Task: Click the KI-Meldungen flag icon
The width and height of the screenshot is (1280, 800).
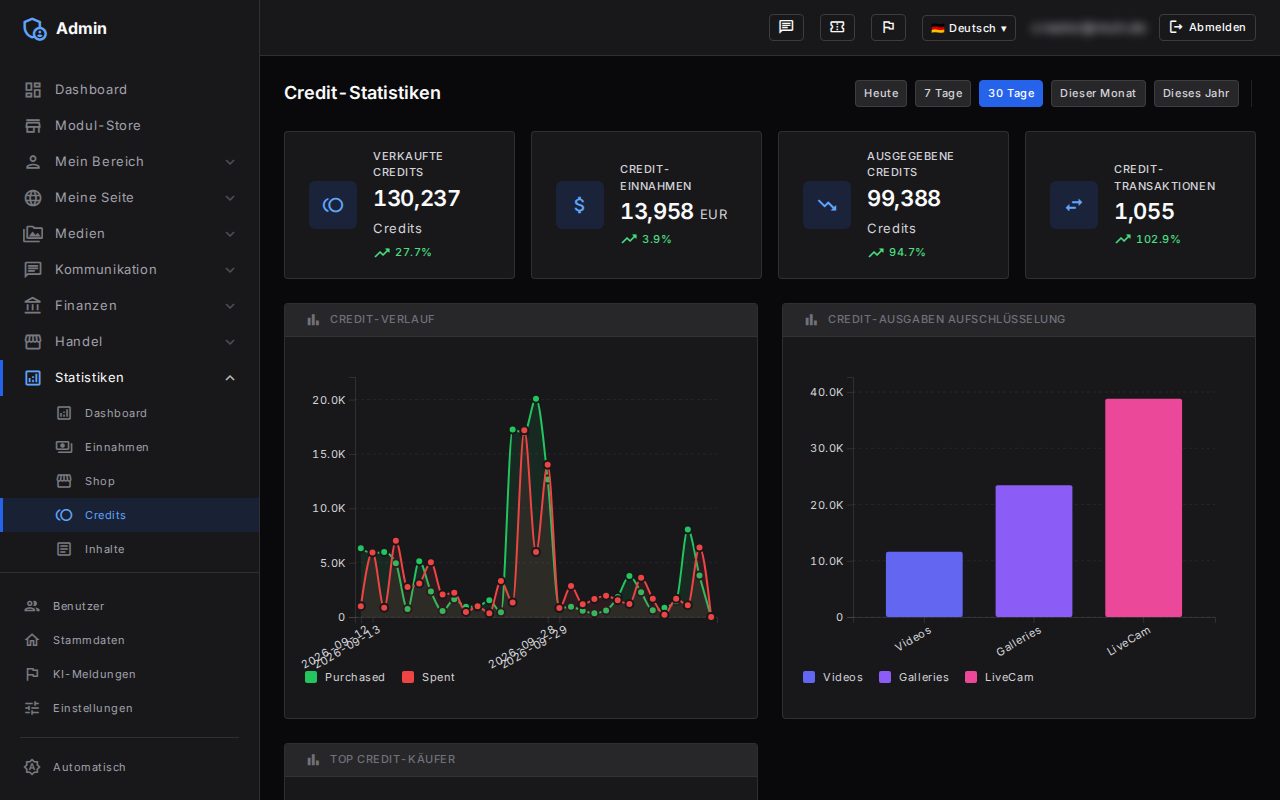Action: pyautogui.click(x=32, y=674)
